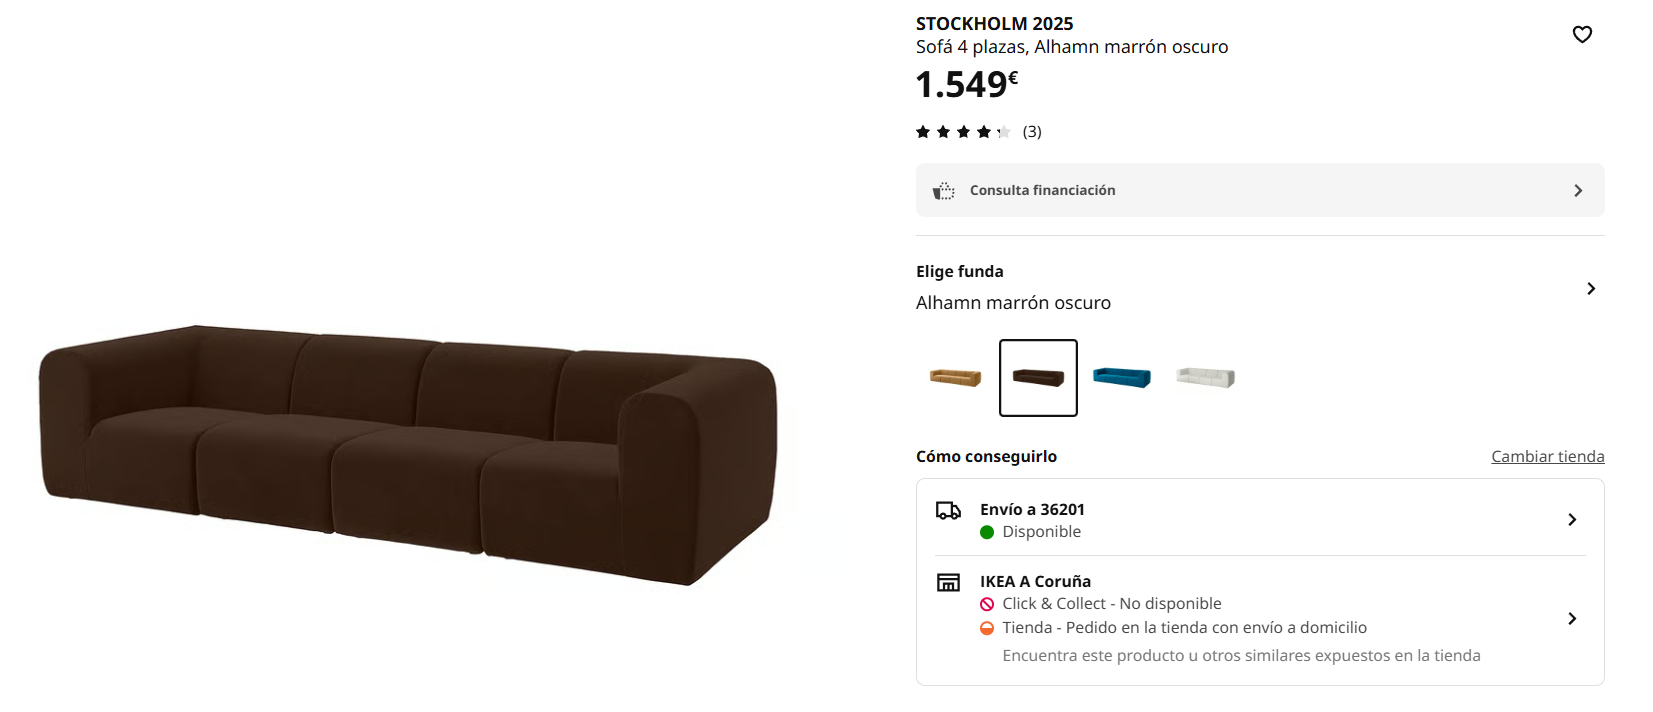Click the financing basket icon
The width and height of the screenshot is (1653, 712).
click(x=943, y=191)
